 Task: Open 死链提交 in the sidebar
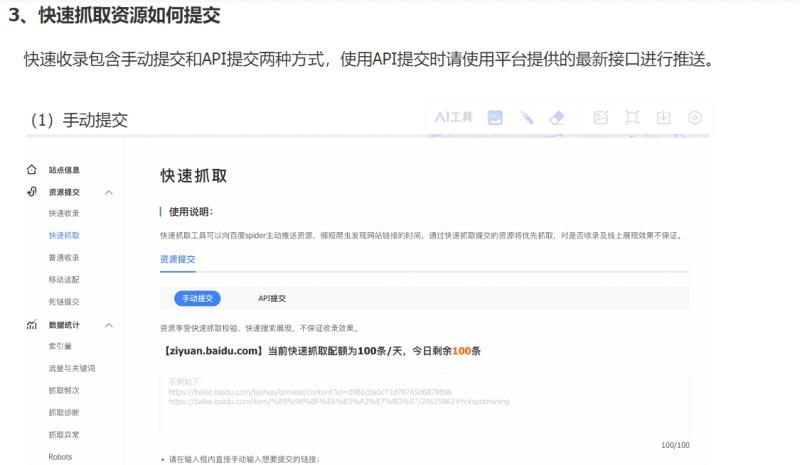64,302
